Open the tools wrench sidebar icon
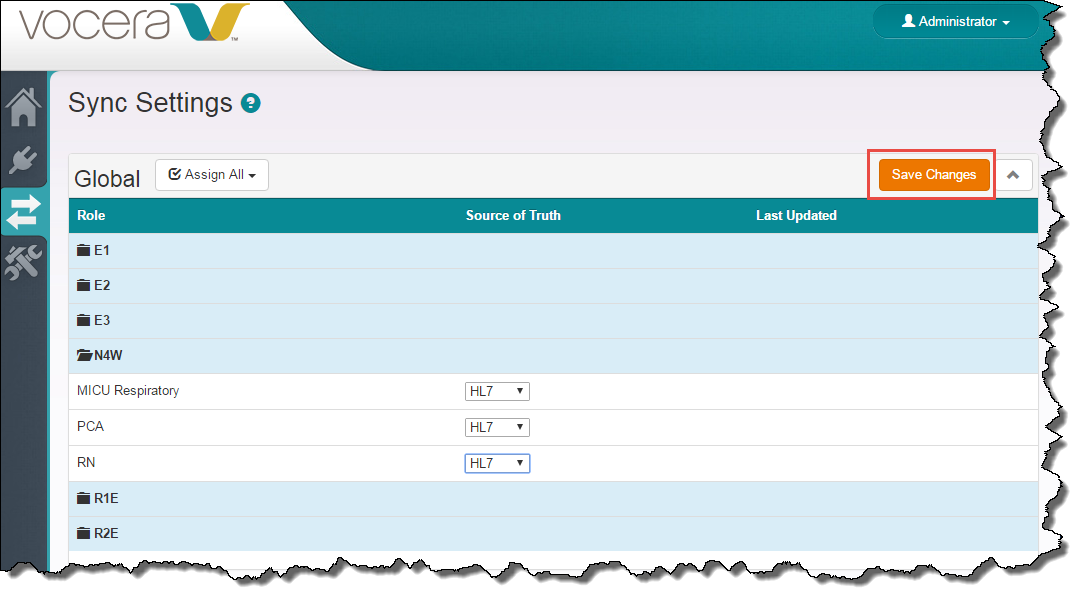The width and height of the screenshot is (1085, 602). click(x=24, y=261)
